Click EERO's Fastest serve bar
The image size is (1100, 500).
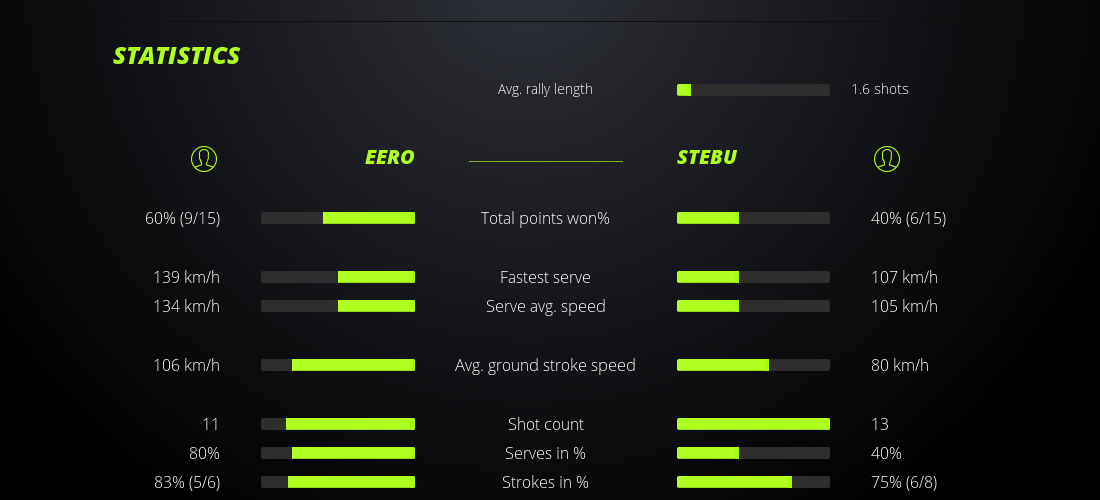tap(338, 277)
